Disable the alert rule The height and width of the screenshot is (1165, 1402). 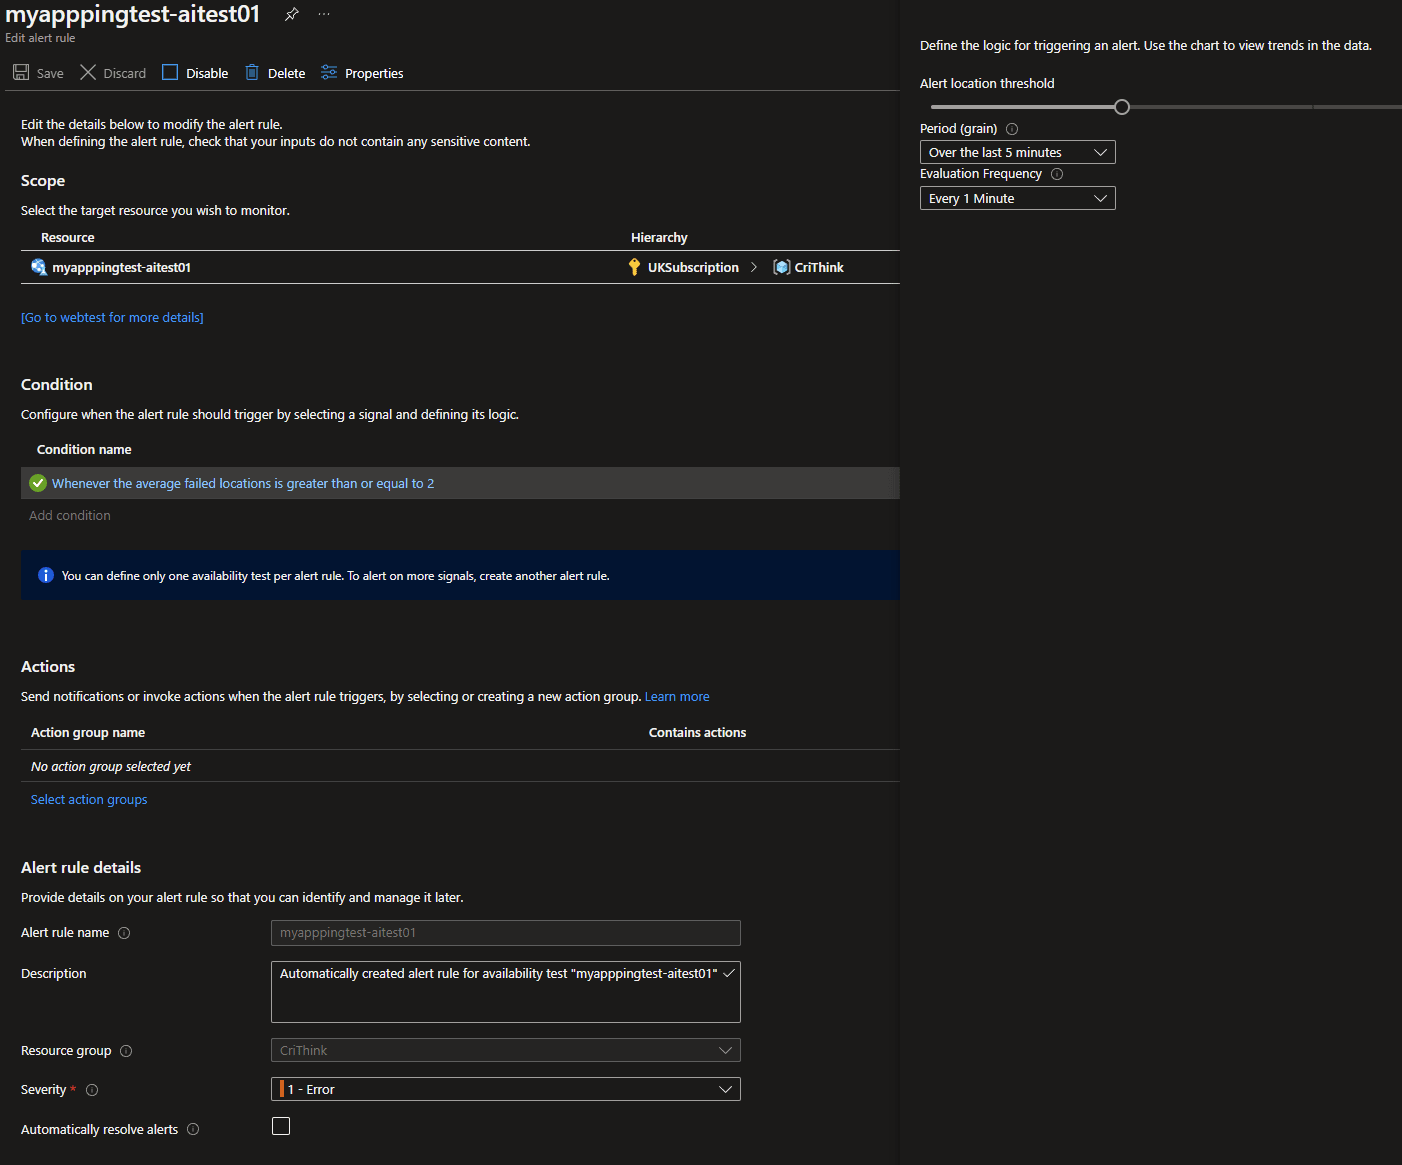[195, 72]
